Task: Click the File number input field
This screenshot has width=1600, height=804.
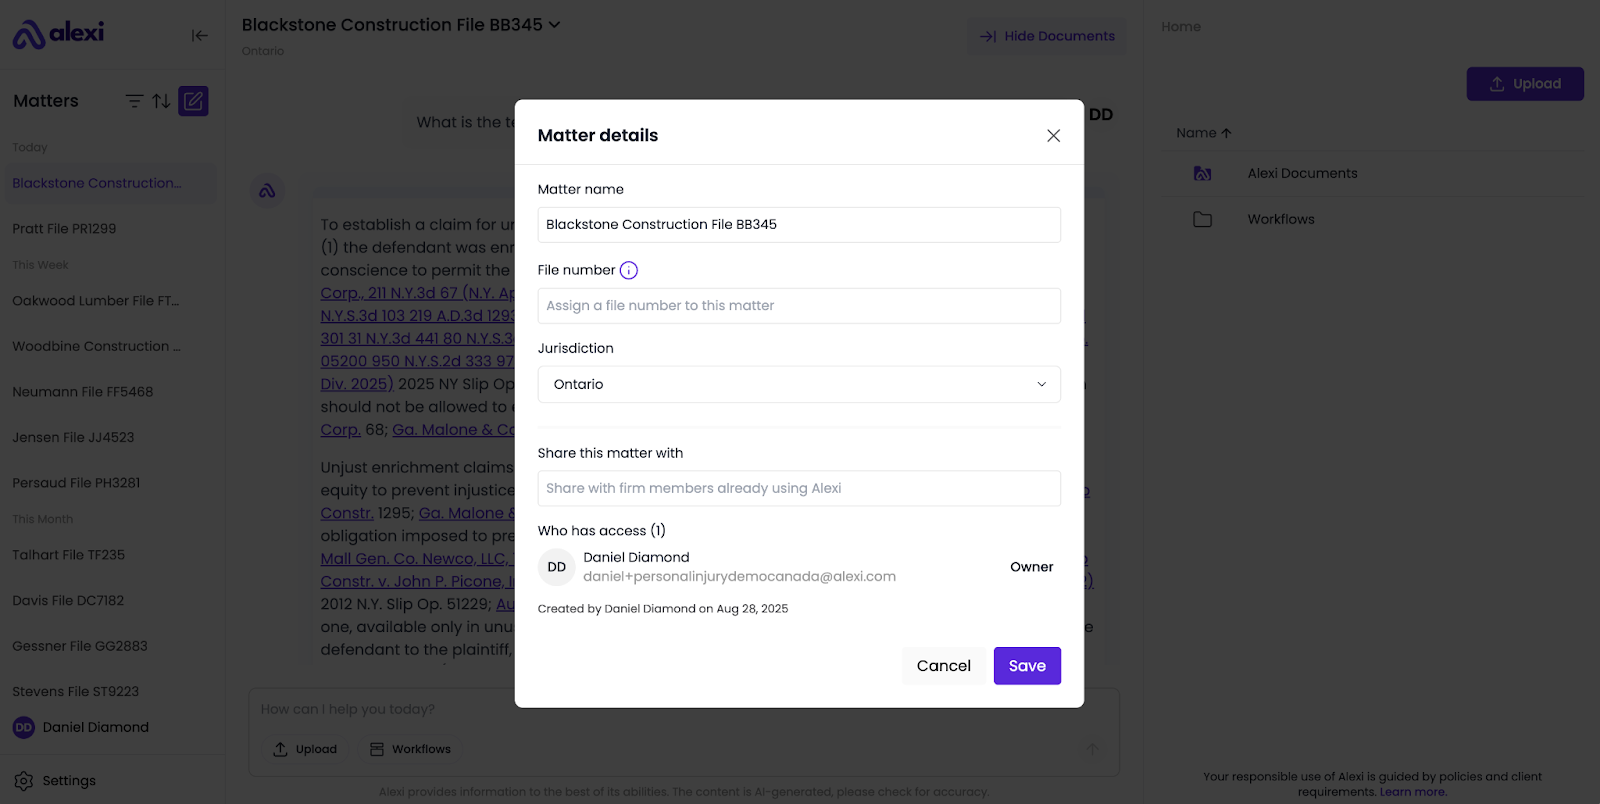Action: (799, 306)
